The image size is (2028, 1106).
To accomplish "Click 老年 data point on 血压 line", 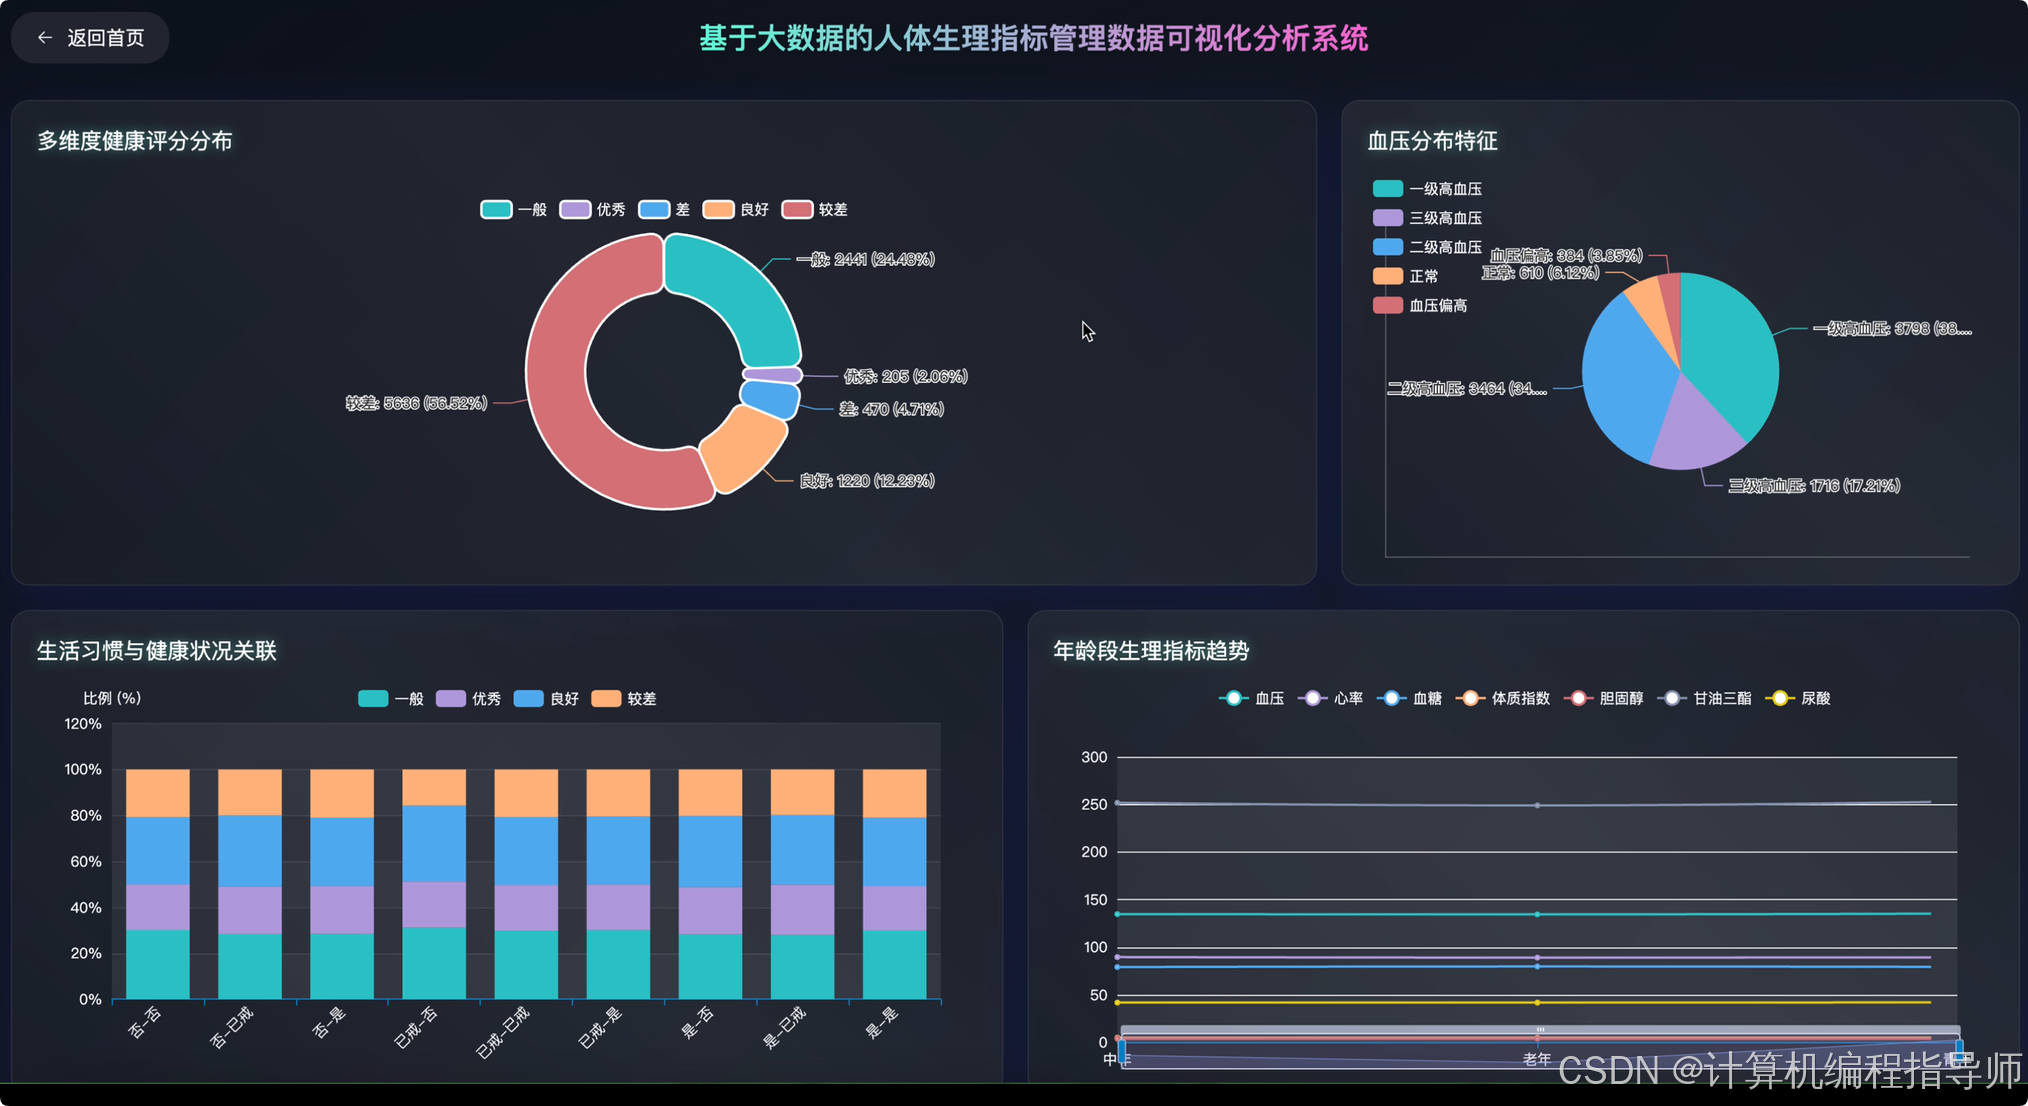I will click(x=1537, y=914).
